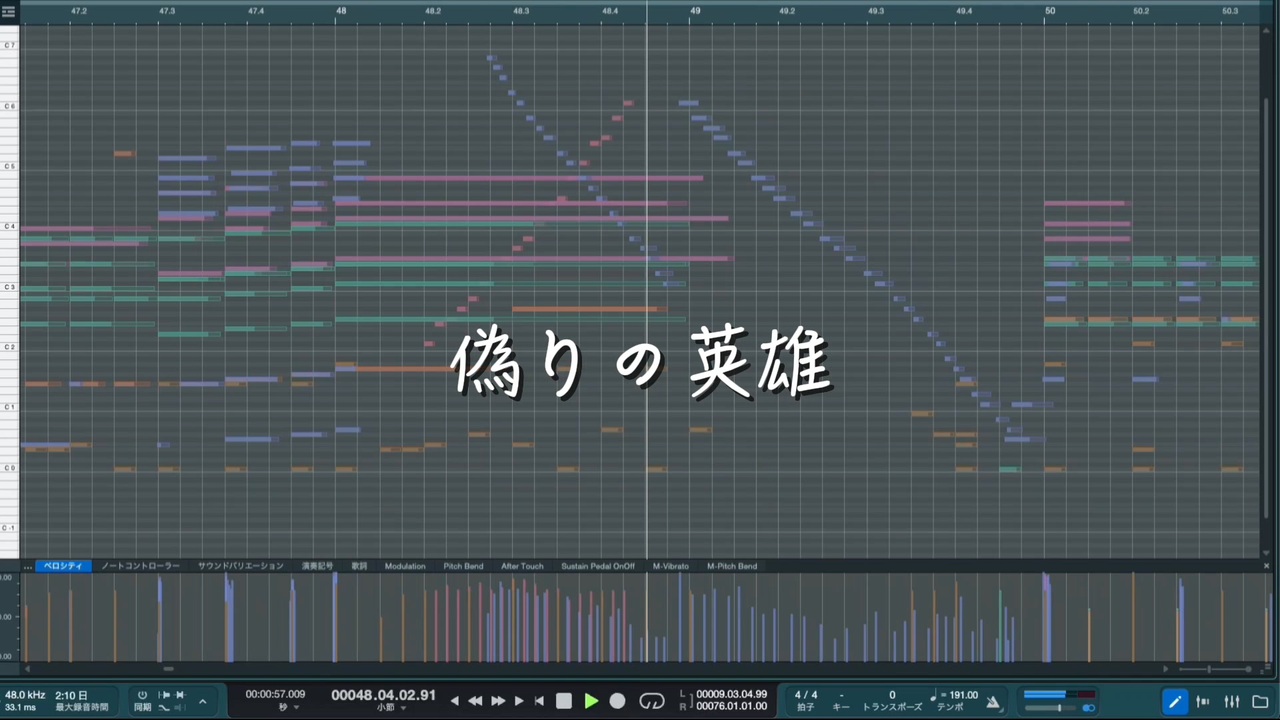The width and height of the screenshot is (1280, 720).
Task: Toggle the sync power icon
Action: click(142, 695)
